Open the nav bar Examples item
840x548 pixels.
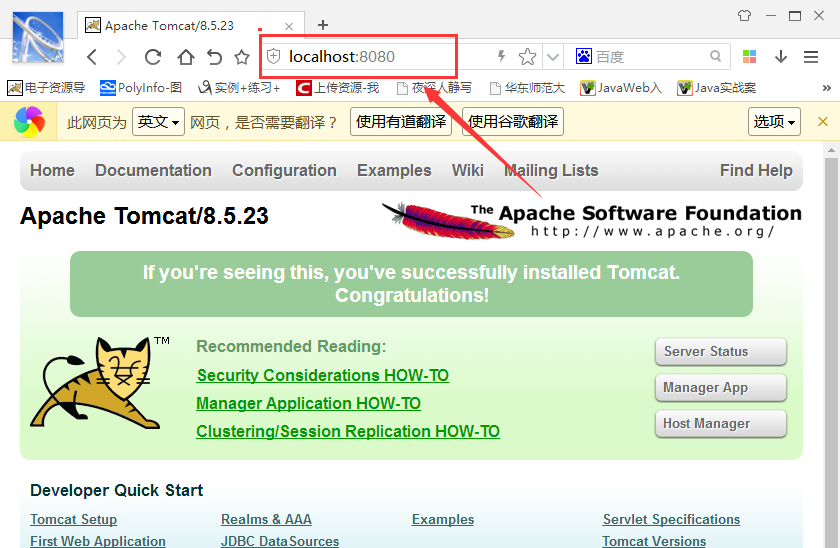pos(394,170)
